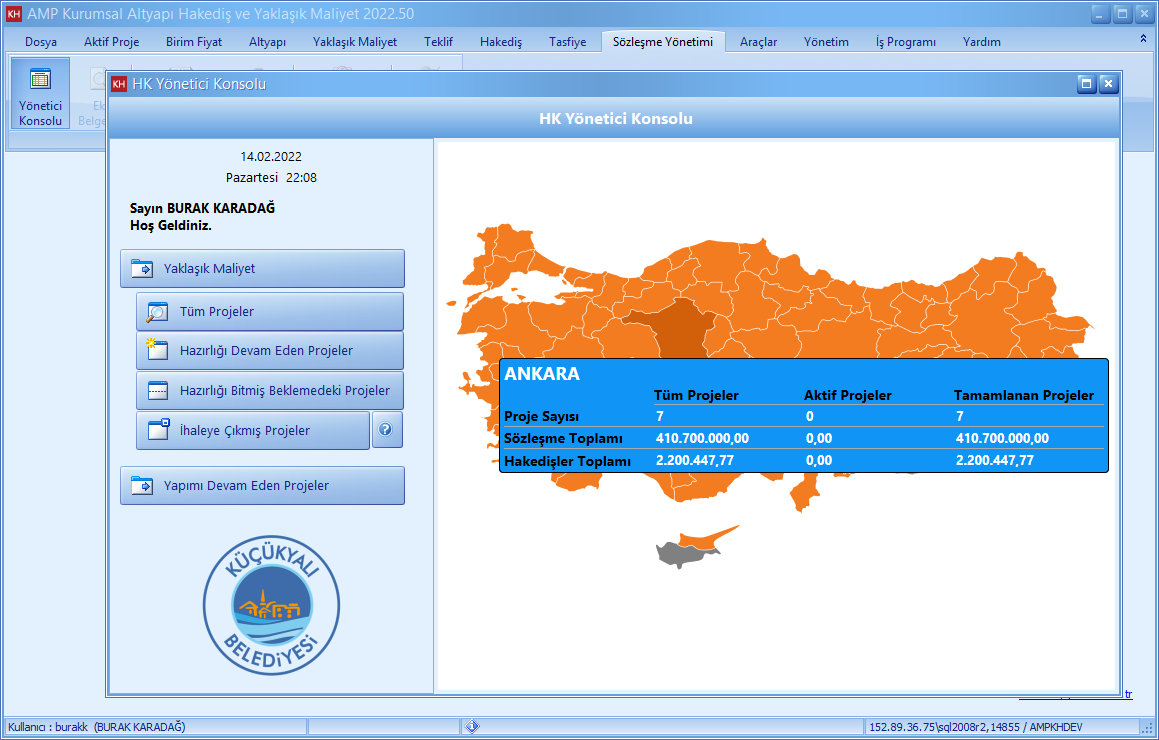
Task: Open Hazırlığı Devam Eden Projeler
Action: tap(269, 350)
